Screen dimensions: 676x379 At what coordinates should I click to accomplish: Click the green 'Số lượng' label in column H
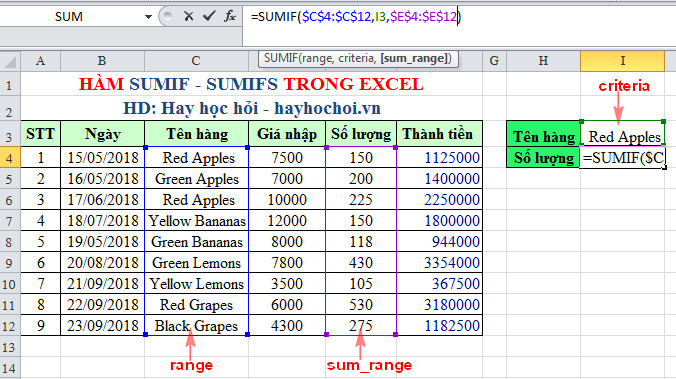(x=543, y=158)
